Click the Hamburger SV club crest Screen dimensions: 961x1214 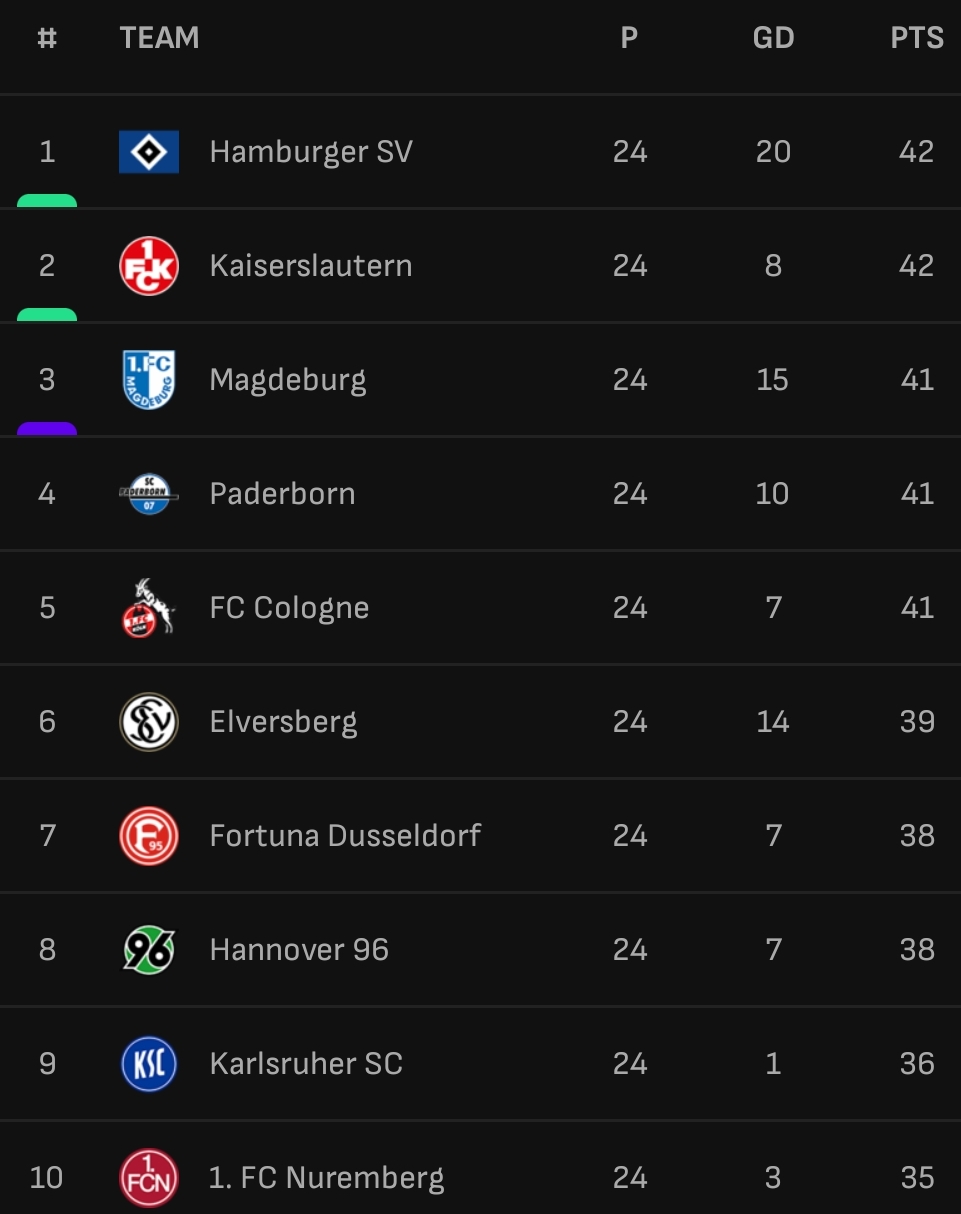149,152
